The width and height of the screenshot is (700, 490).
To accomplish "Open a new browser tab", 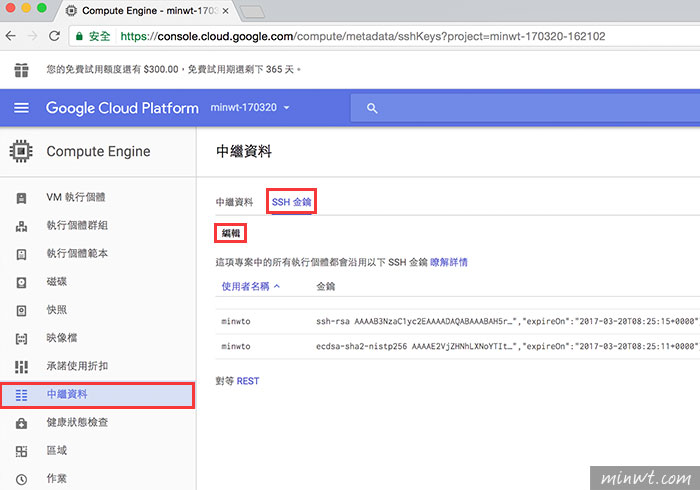I will click(x=253, y=12).
